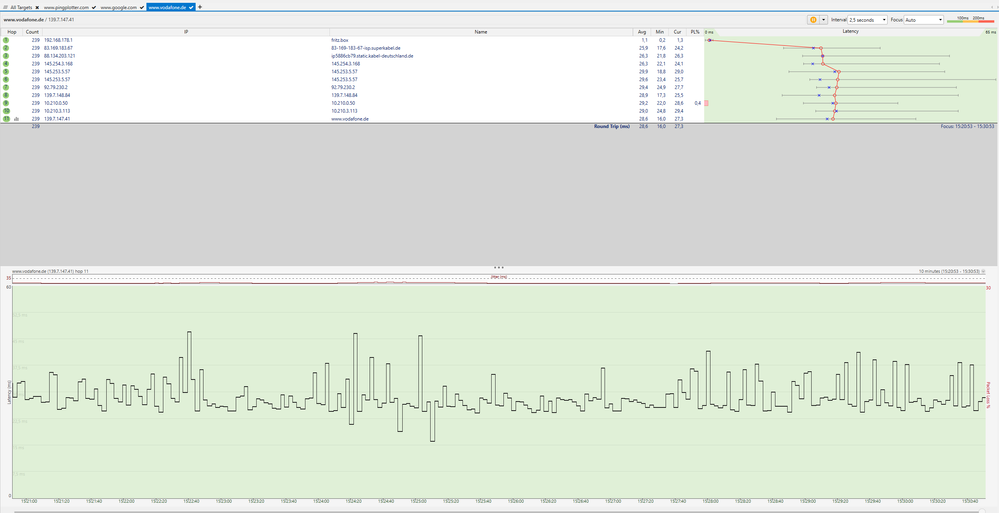
Task: Click the www.vodafone.de / 139.7.147.41 target title
Action: click(x=39, y=20)
